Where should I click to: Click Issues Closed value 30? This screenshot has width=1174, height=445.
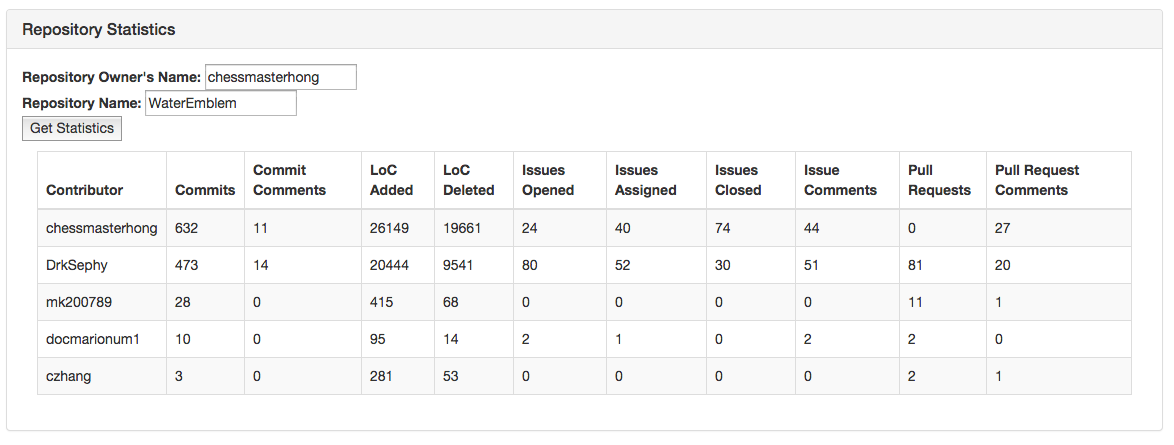pos(723,265)
